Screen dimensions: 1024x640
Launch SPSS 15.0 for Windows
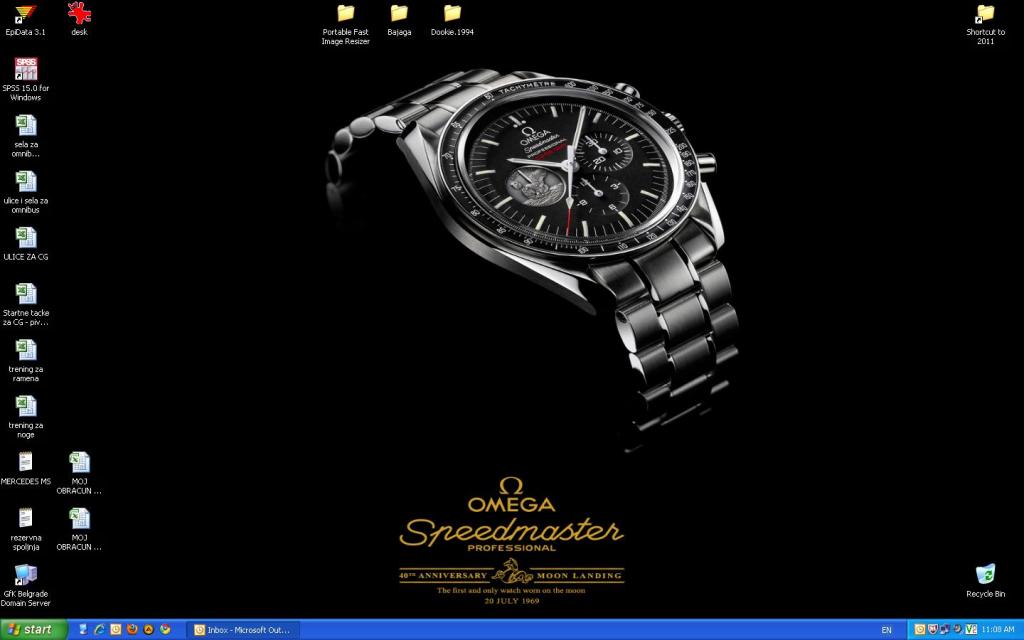(x=25, y=70)
